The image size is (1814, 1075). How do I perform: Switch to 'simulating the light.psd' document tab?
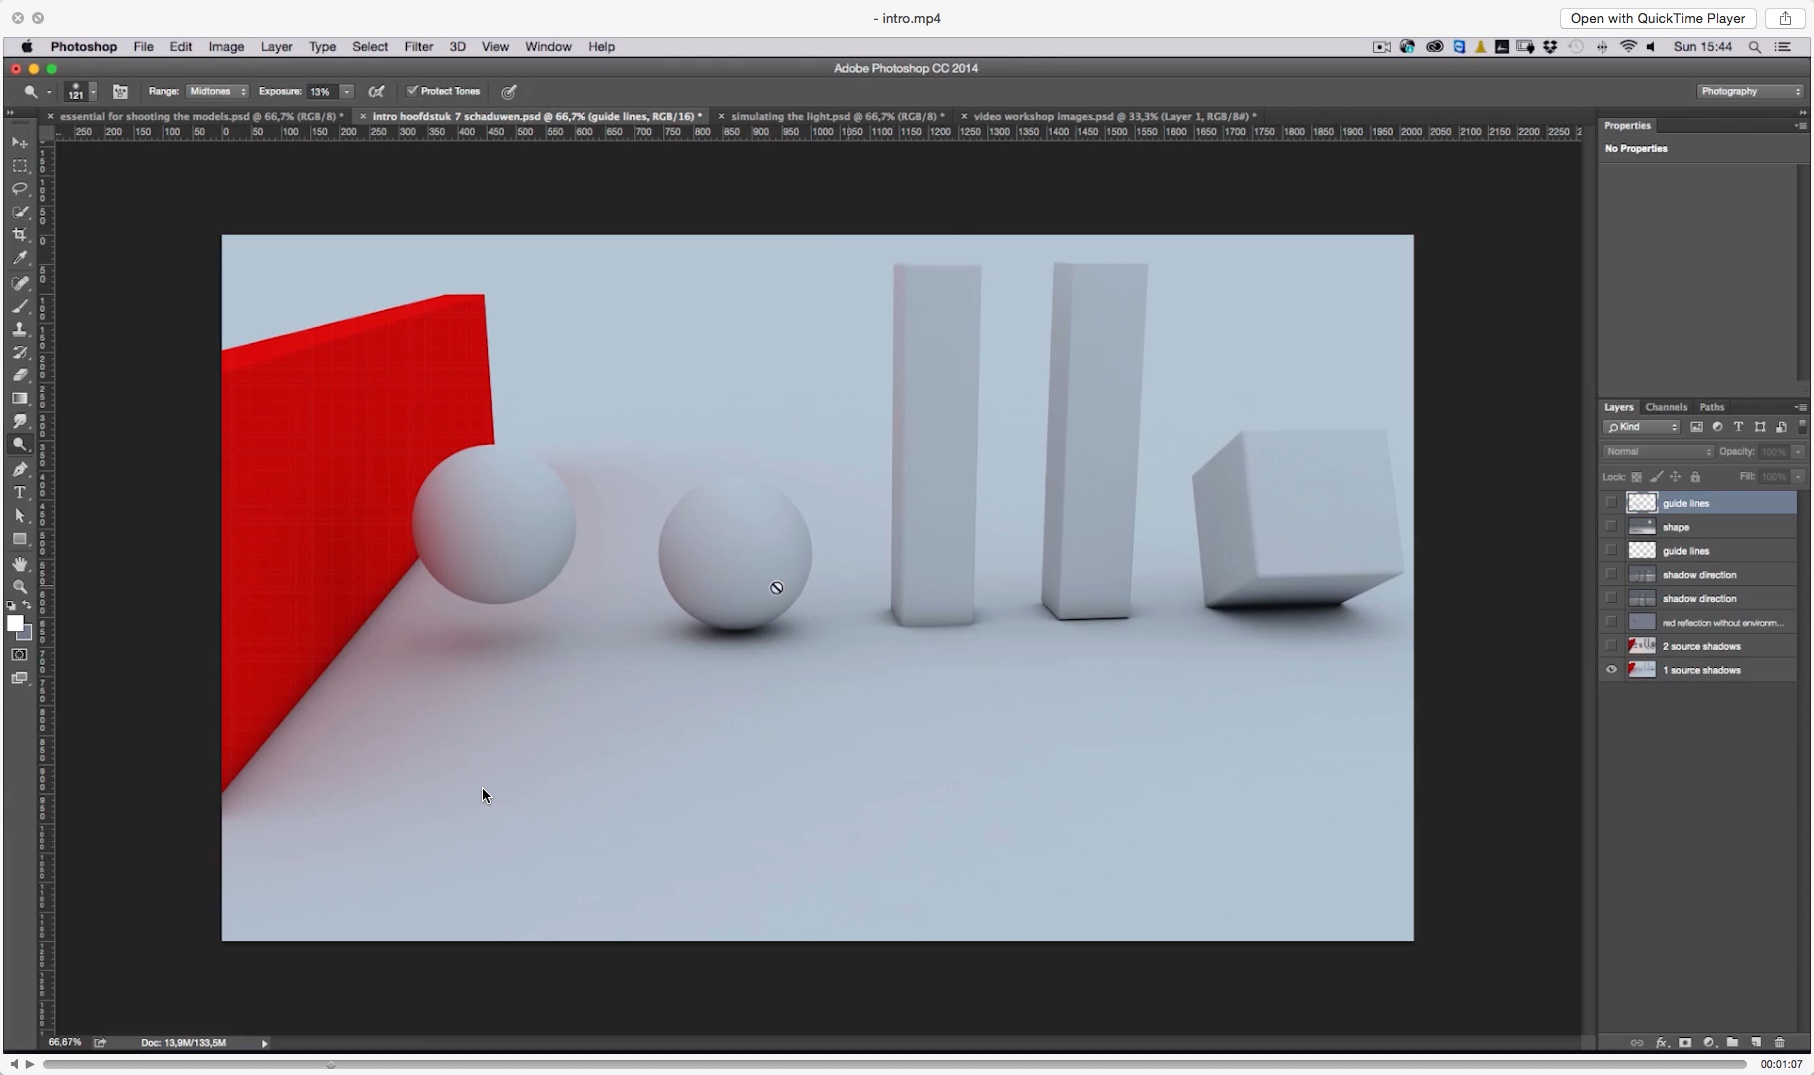(837, 116)
